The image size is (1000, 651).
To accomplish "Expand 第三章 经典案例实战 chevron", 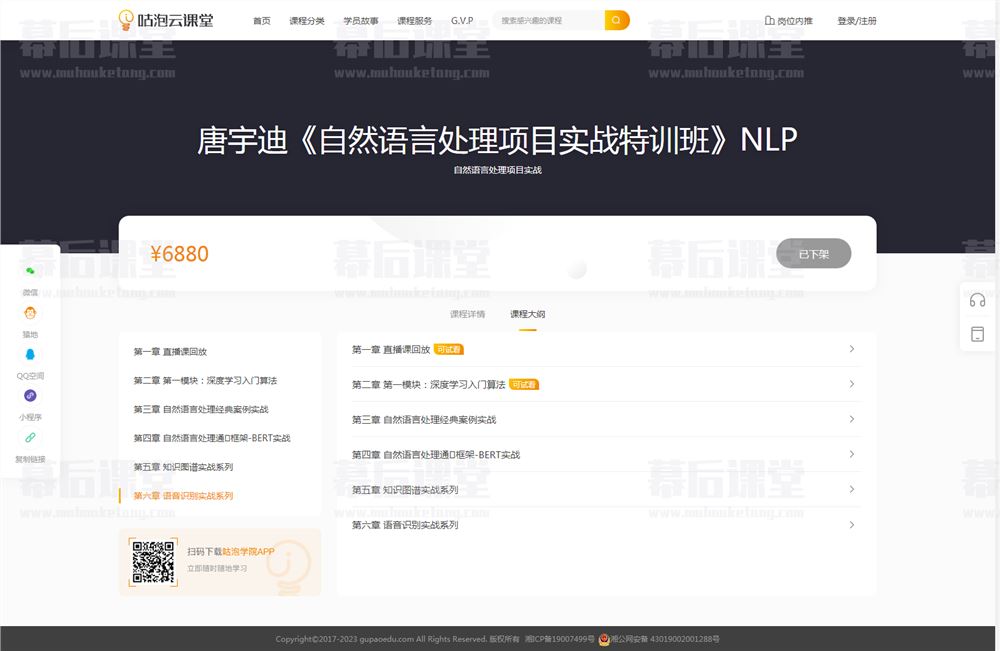I will click(852, 419).
